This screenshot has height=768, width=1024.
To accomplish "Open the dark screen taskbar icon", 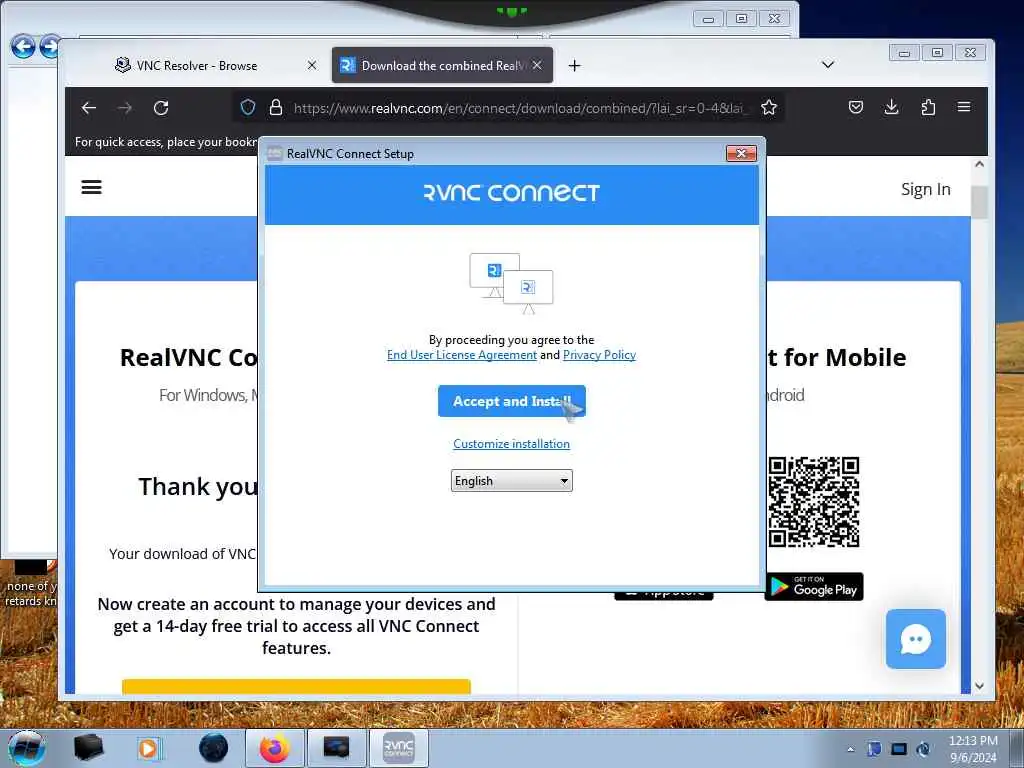I will click(336, 748).
